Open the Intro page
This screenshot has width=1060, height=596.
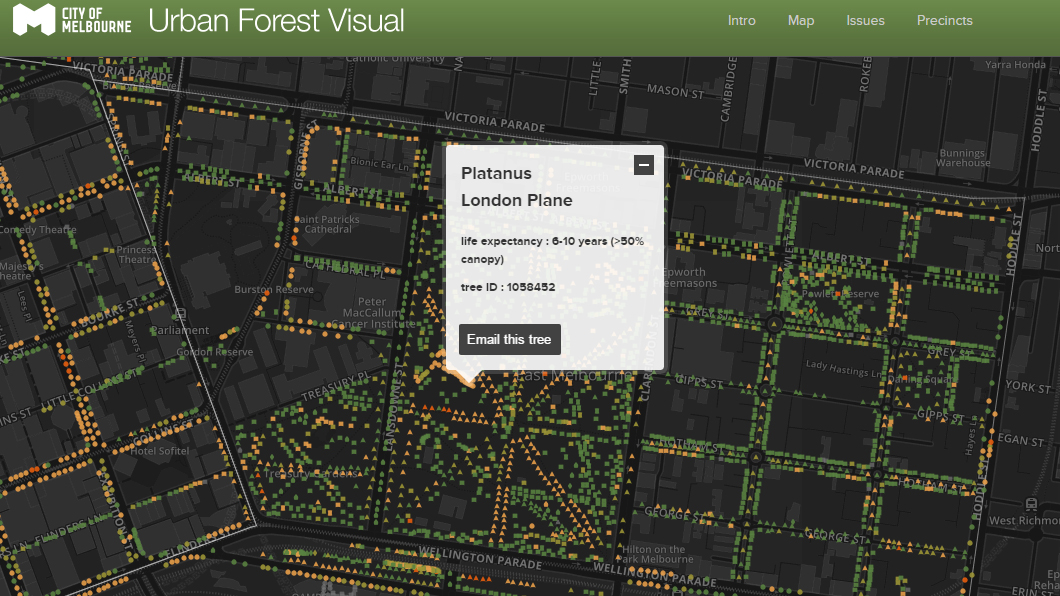click(742, 21)
